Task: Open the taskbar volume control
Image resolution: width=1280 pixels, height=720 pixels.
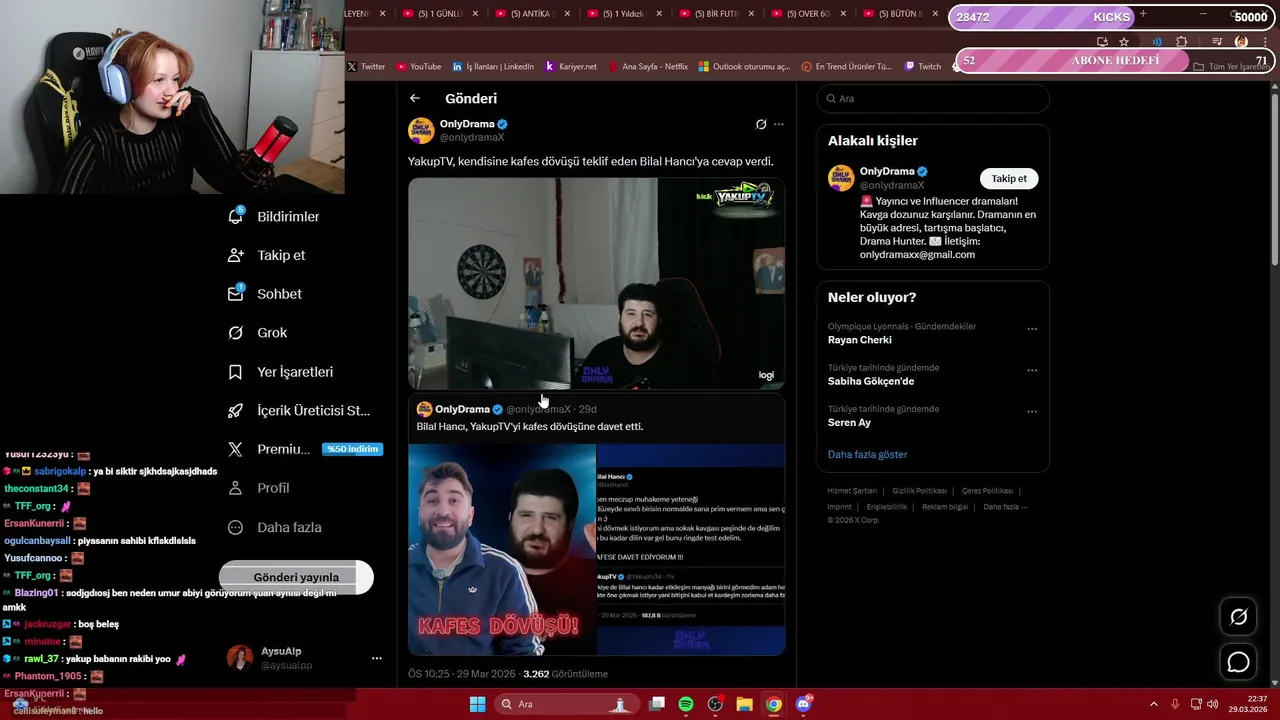Action: tap(1212, 704)
